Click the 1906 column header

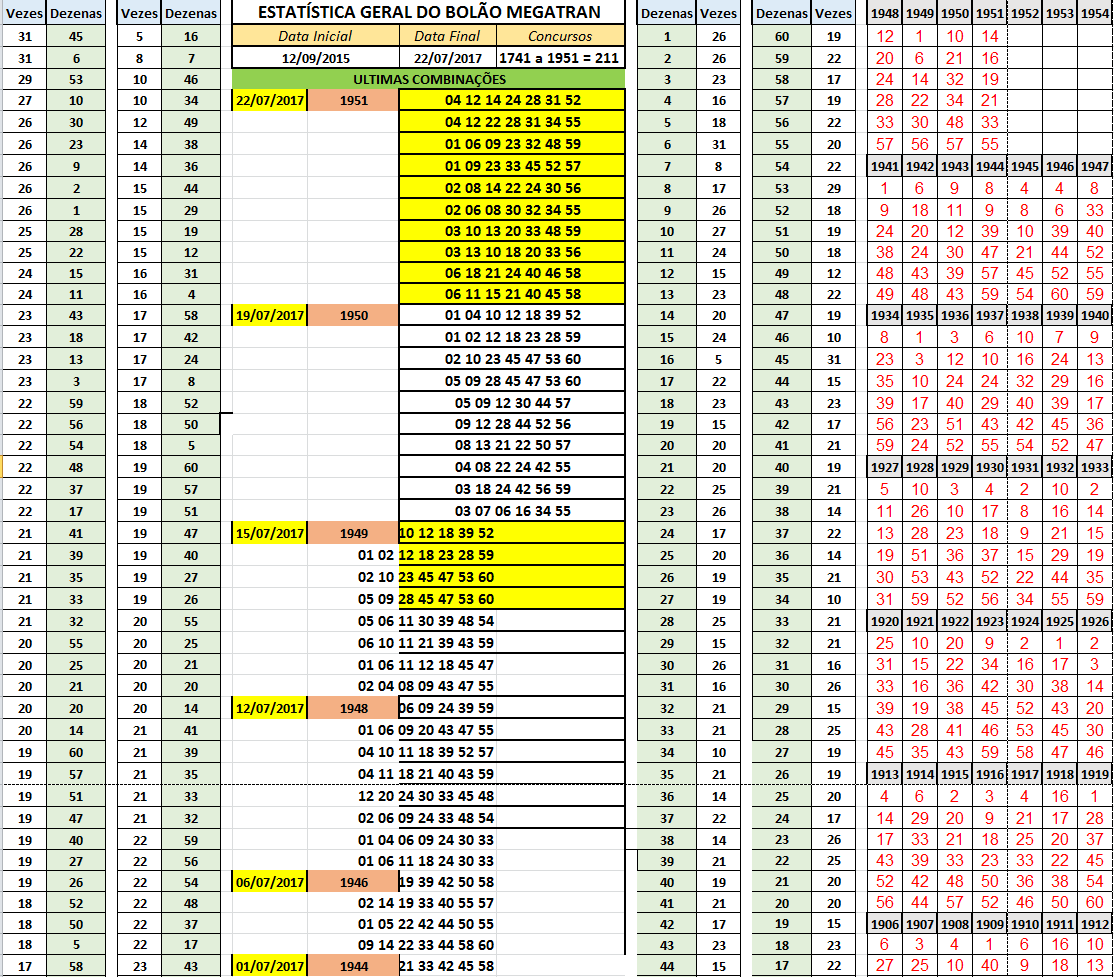pos(885,924)
